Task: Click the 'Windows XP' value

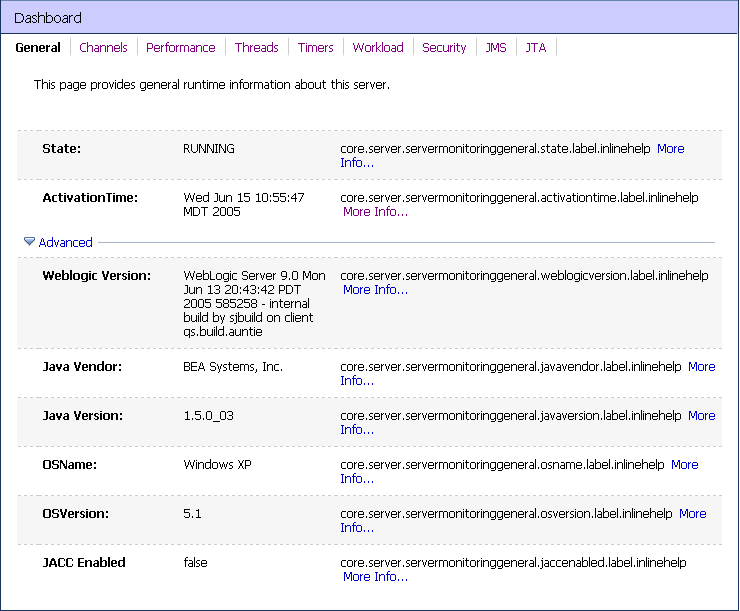Action: point(218,465)
